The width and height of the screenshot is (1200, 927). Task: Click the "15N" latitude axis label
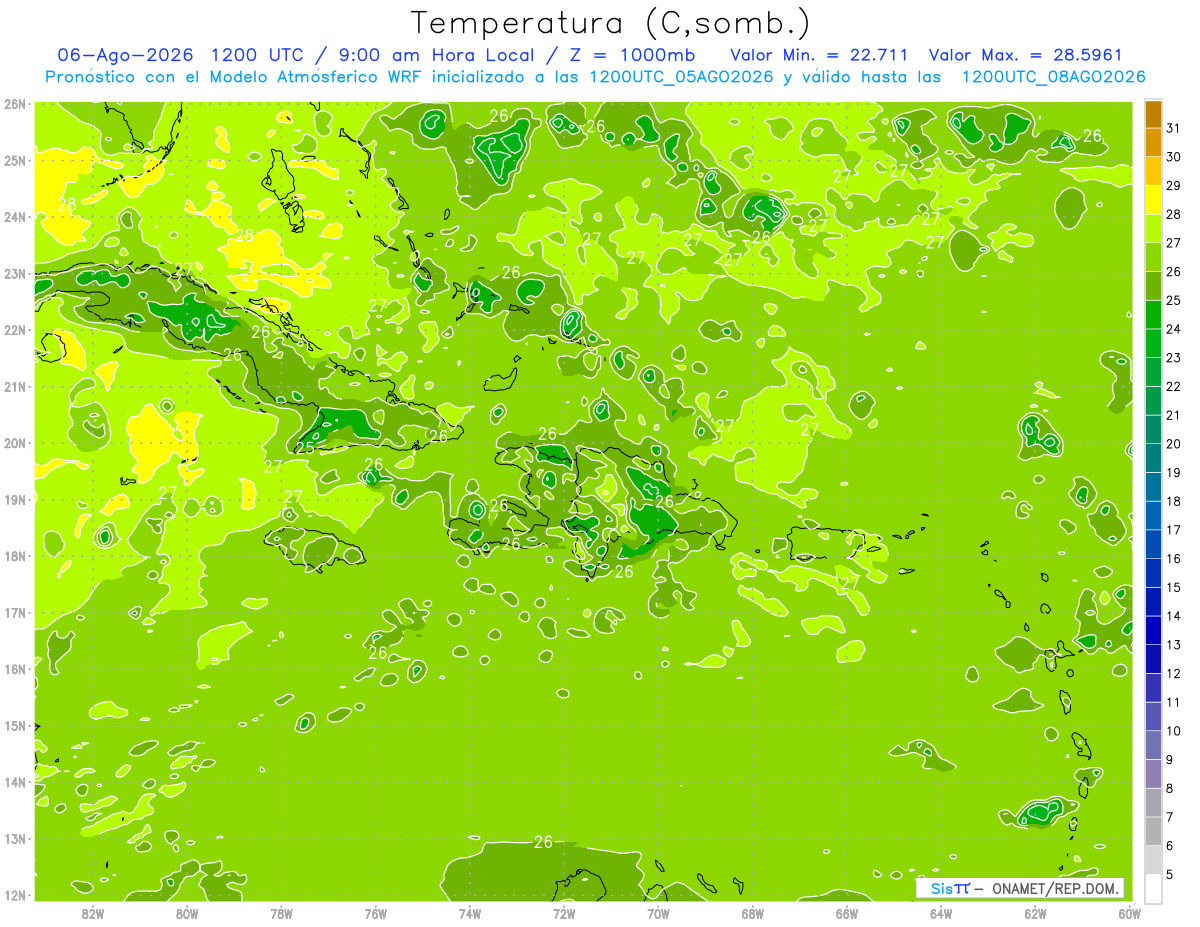click(x=15, y=726)
